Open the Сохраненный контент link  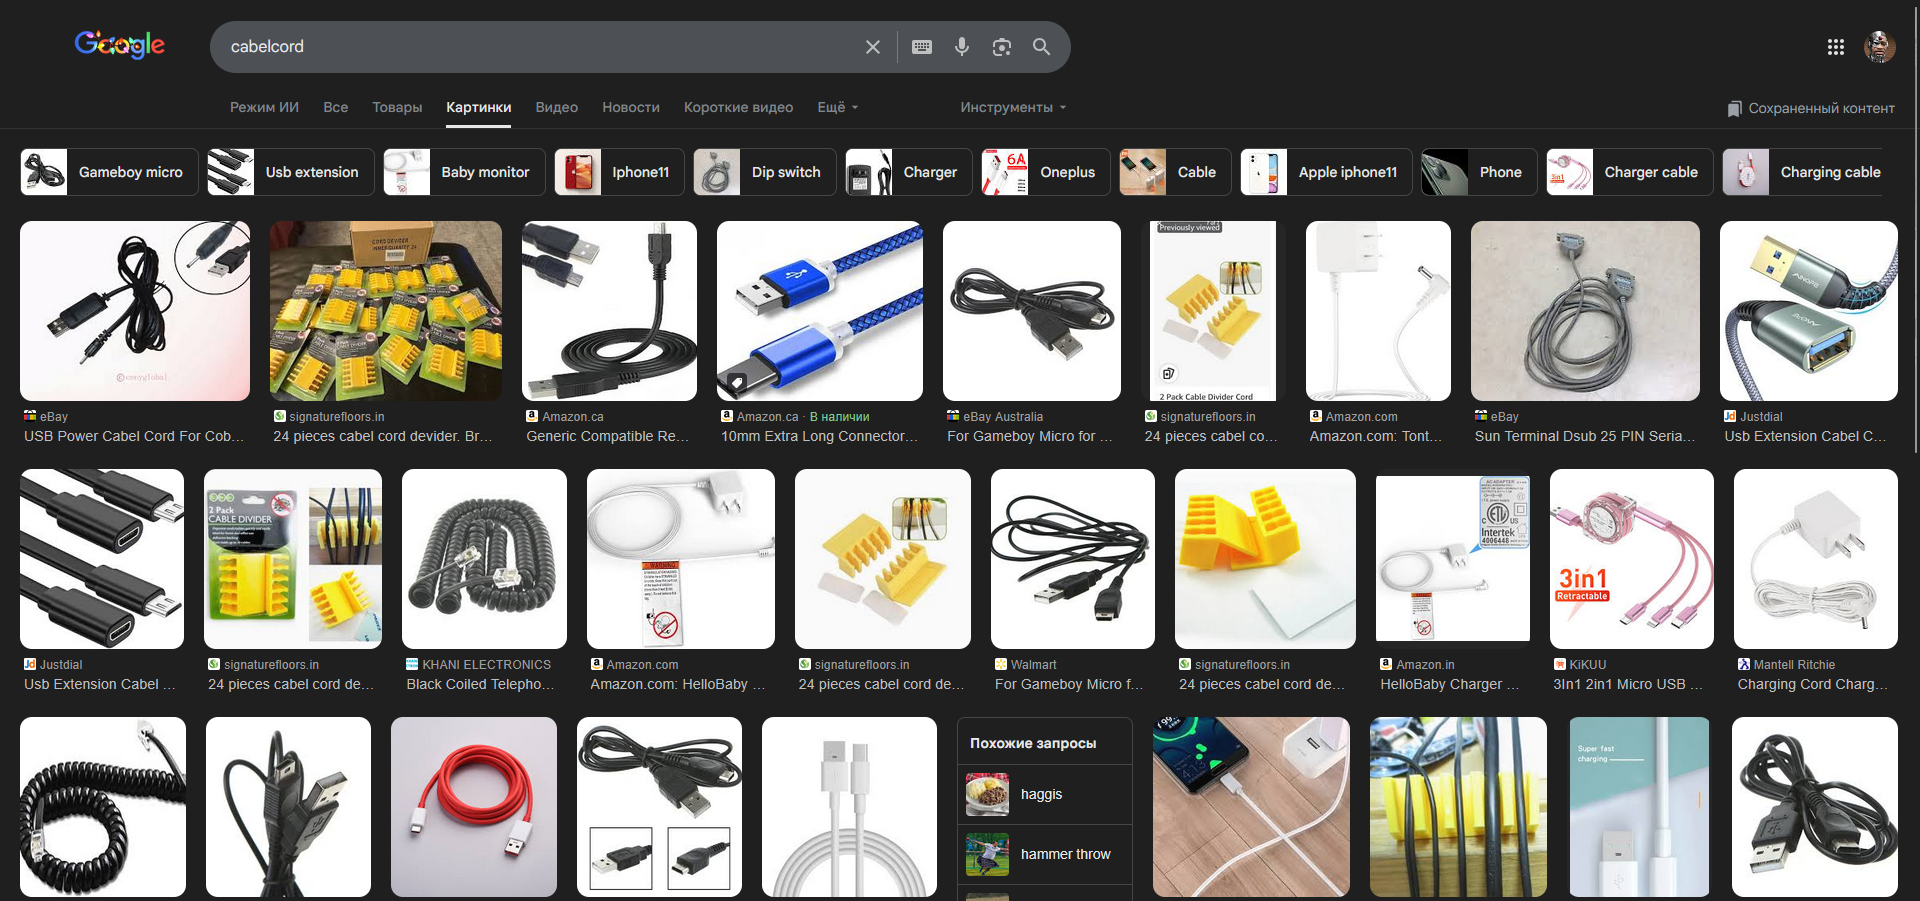pyautogui.click(x=1811, y=108)
